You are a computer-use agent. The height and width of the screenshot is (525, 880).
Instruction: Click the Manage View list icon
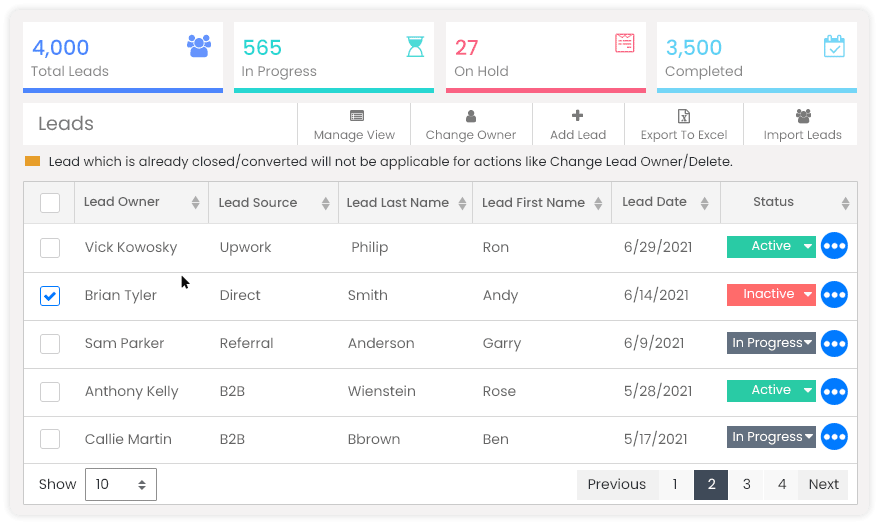point(357,116)
